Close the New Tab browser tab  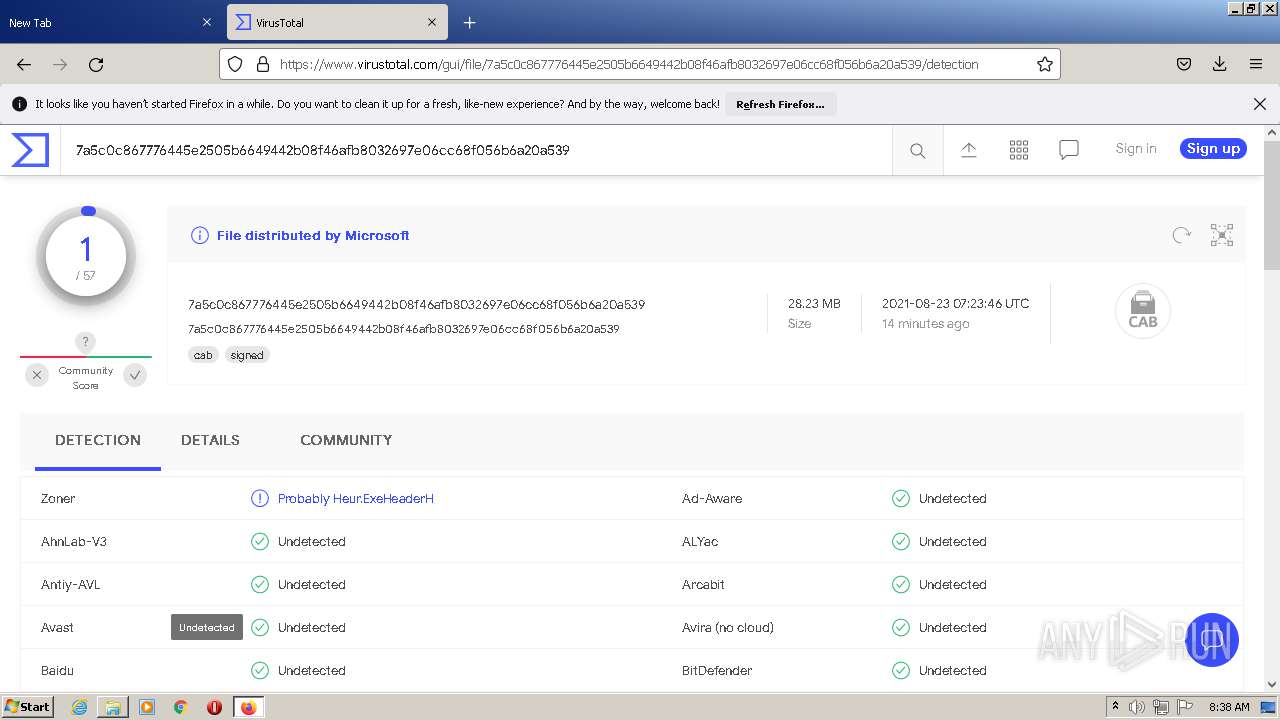(207, 22)
